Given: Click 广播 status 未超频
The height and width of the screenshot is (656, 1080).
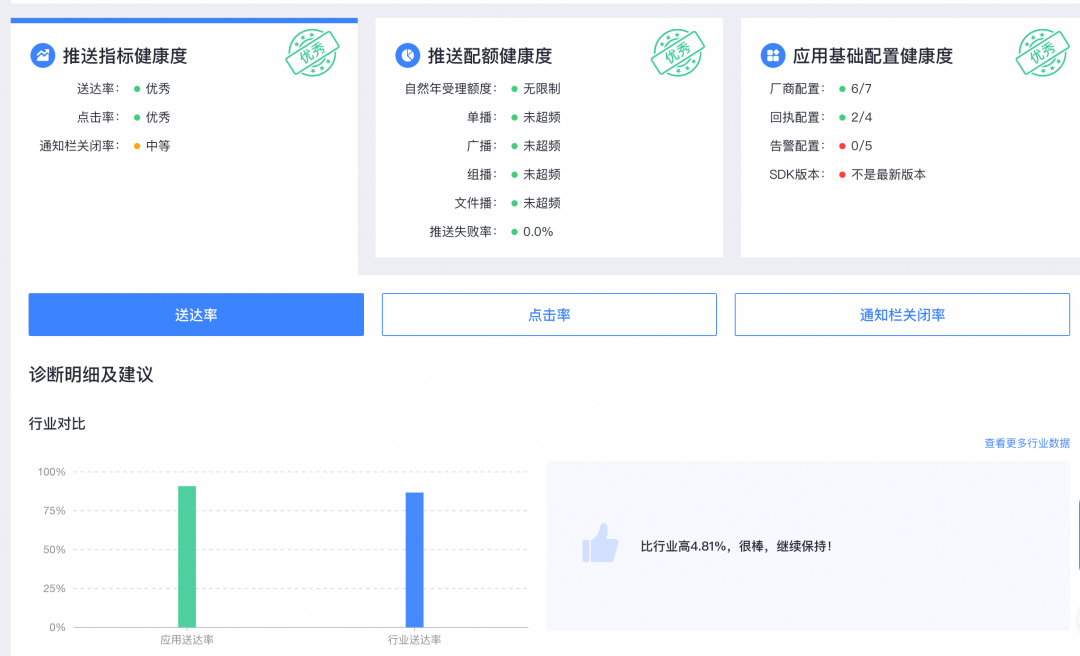Looking at the screenshot, I should coord(541,146).
